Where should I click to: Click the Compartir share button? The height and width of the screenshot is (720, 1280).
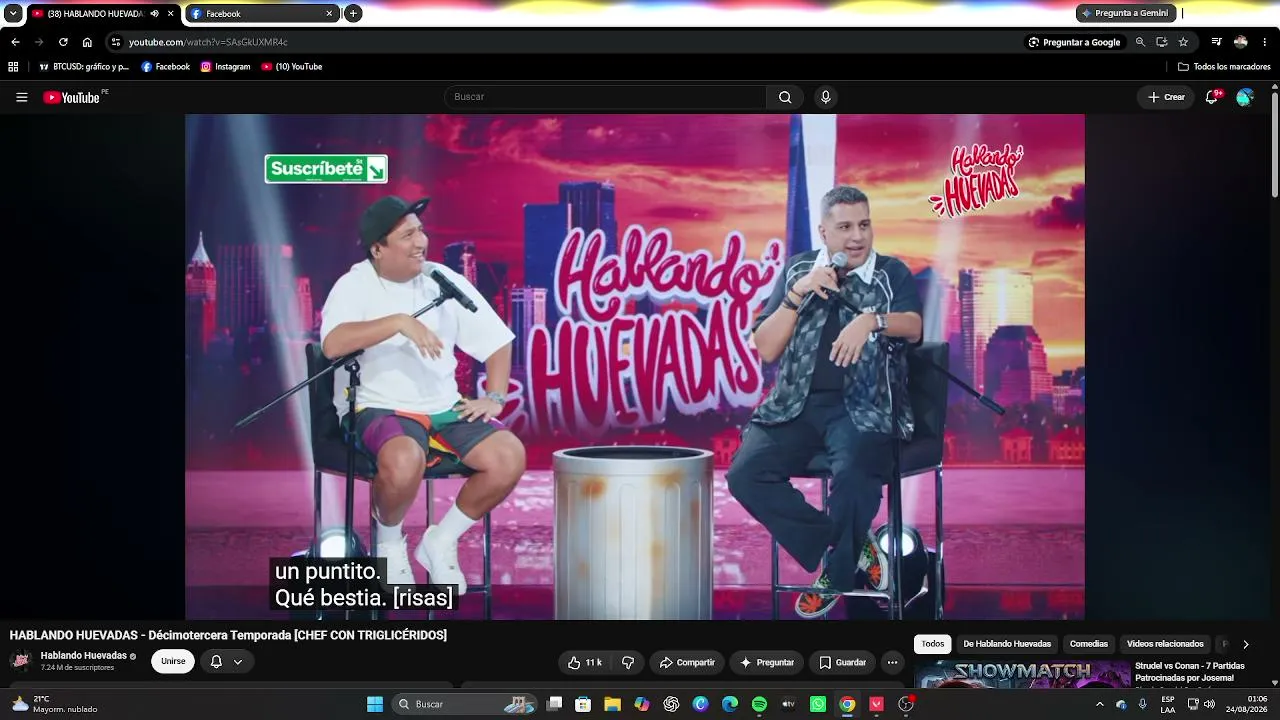click(x=687, y=662)
